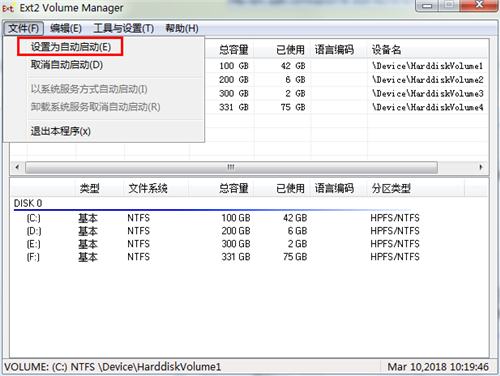Click upper list 75 GB used cell
The width and height of the screenshot is (500, 376).
[x=293, y=107]
